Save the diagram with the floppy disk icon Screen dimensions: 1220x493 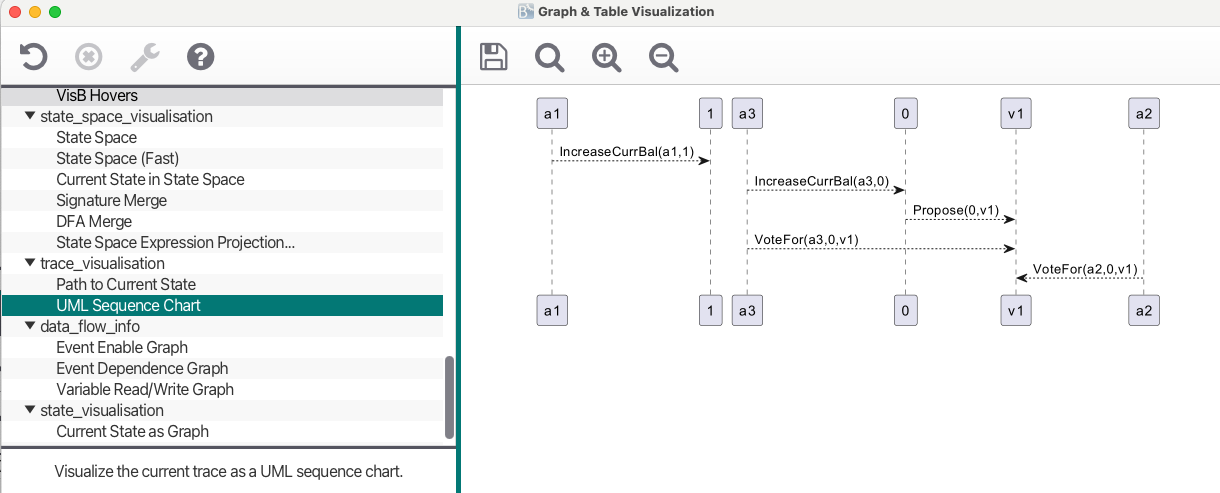click(x=493, y=57)
